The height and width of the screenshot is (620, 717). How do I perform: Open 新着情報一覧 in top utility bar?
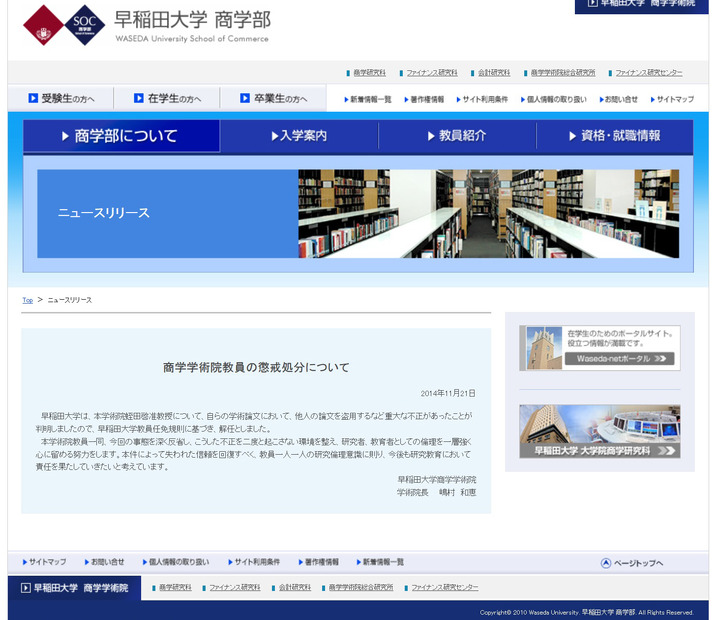370,100
